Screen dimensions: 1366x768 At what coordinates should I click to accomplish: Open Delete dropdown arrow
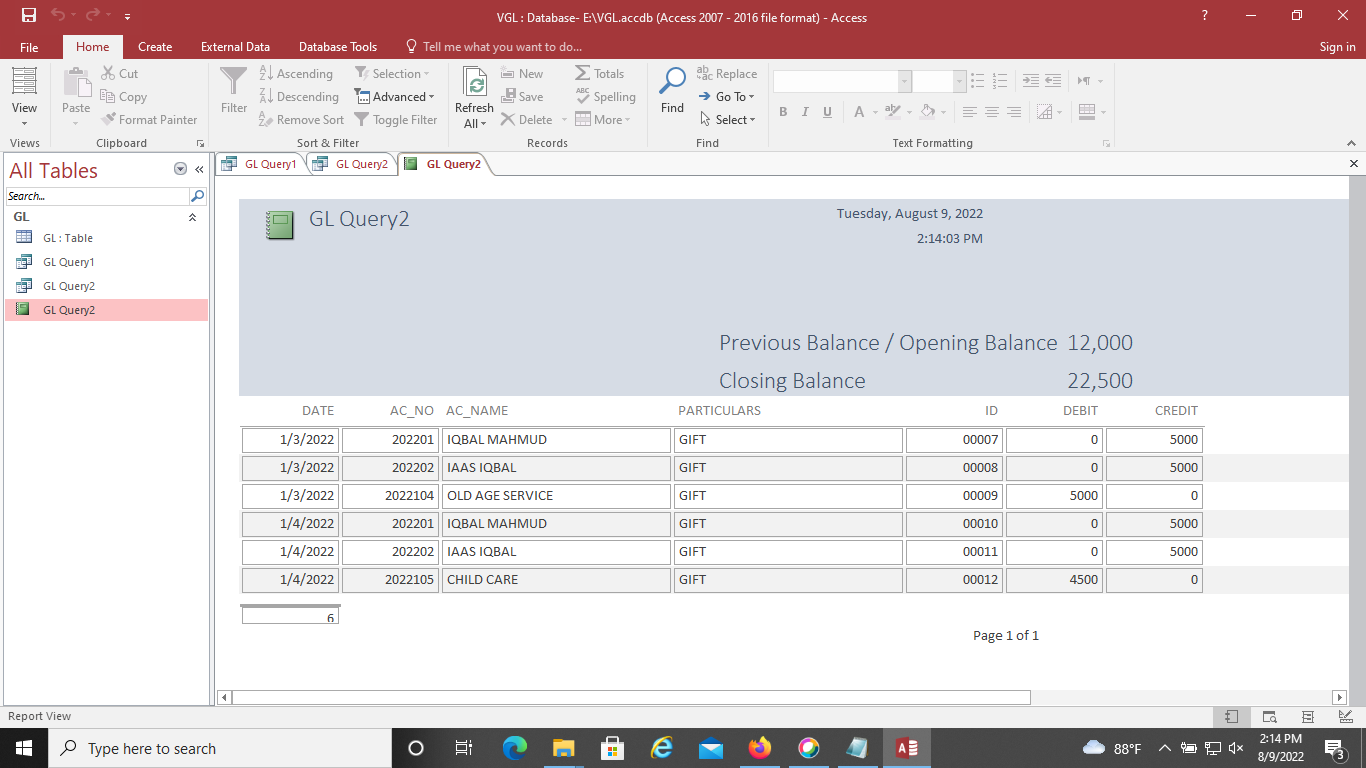pos(563,120)
